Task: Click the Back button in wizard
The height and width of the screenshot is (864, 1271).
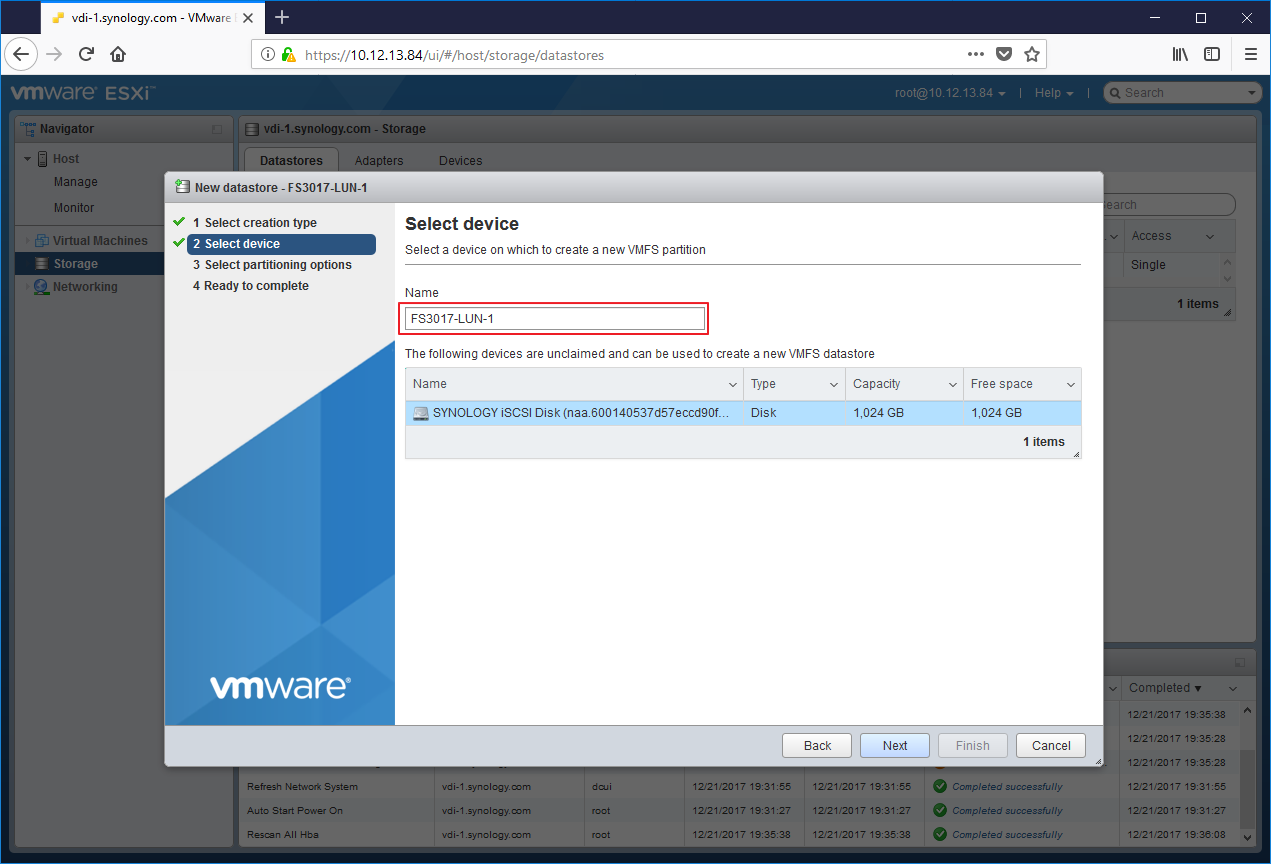Action: pos(817,745)
